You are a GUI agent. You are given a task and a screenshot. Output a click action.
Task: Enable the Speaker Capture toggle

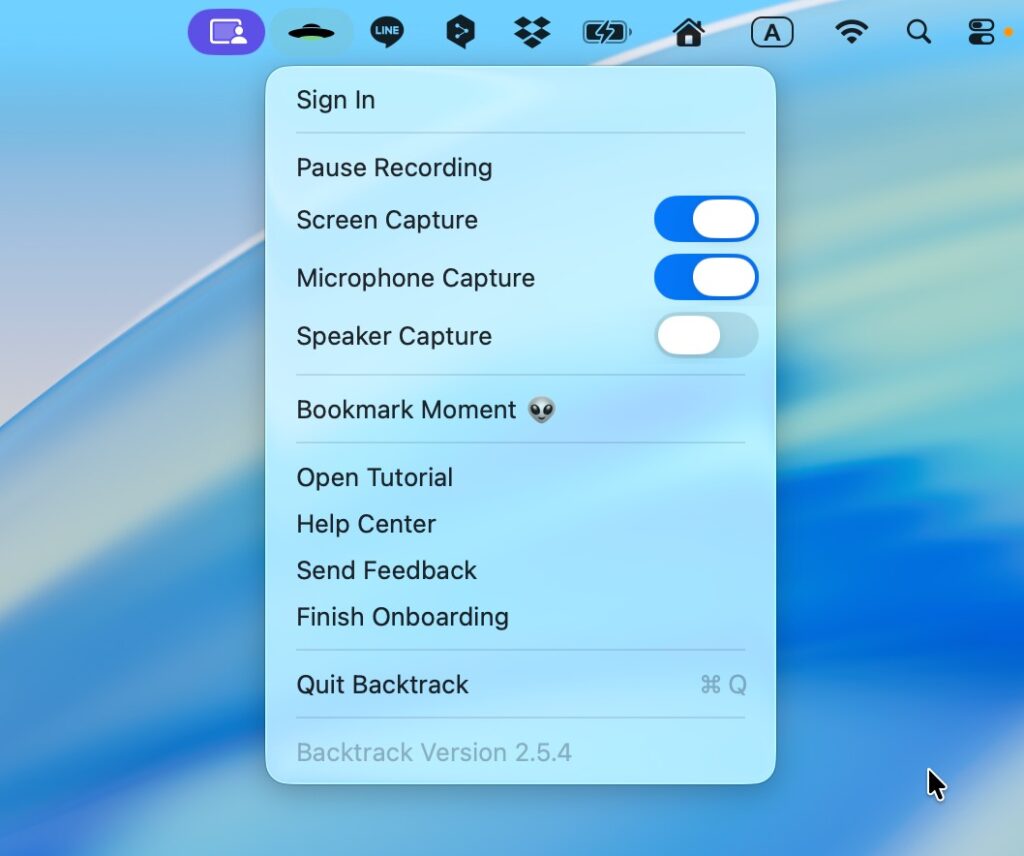pos(706,336)
